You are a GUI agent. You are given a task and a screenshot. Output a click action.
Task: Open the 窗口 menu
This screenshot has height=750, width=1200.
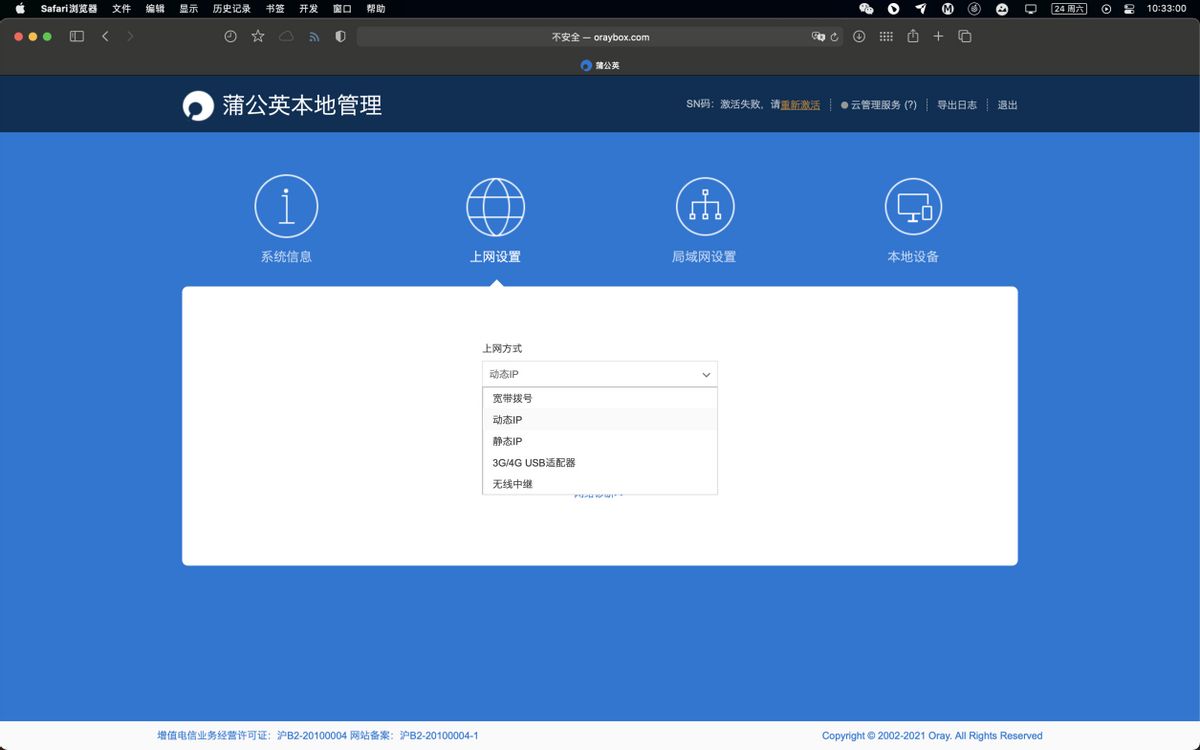pyautogui.click(x=342, y=9)
